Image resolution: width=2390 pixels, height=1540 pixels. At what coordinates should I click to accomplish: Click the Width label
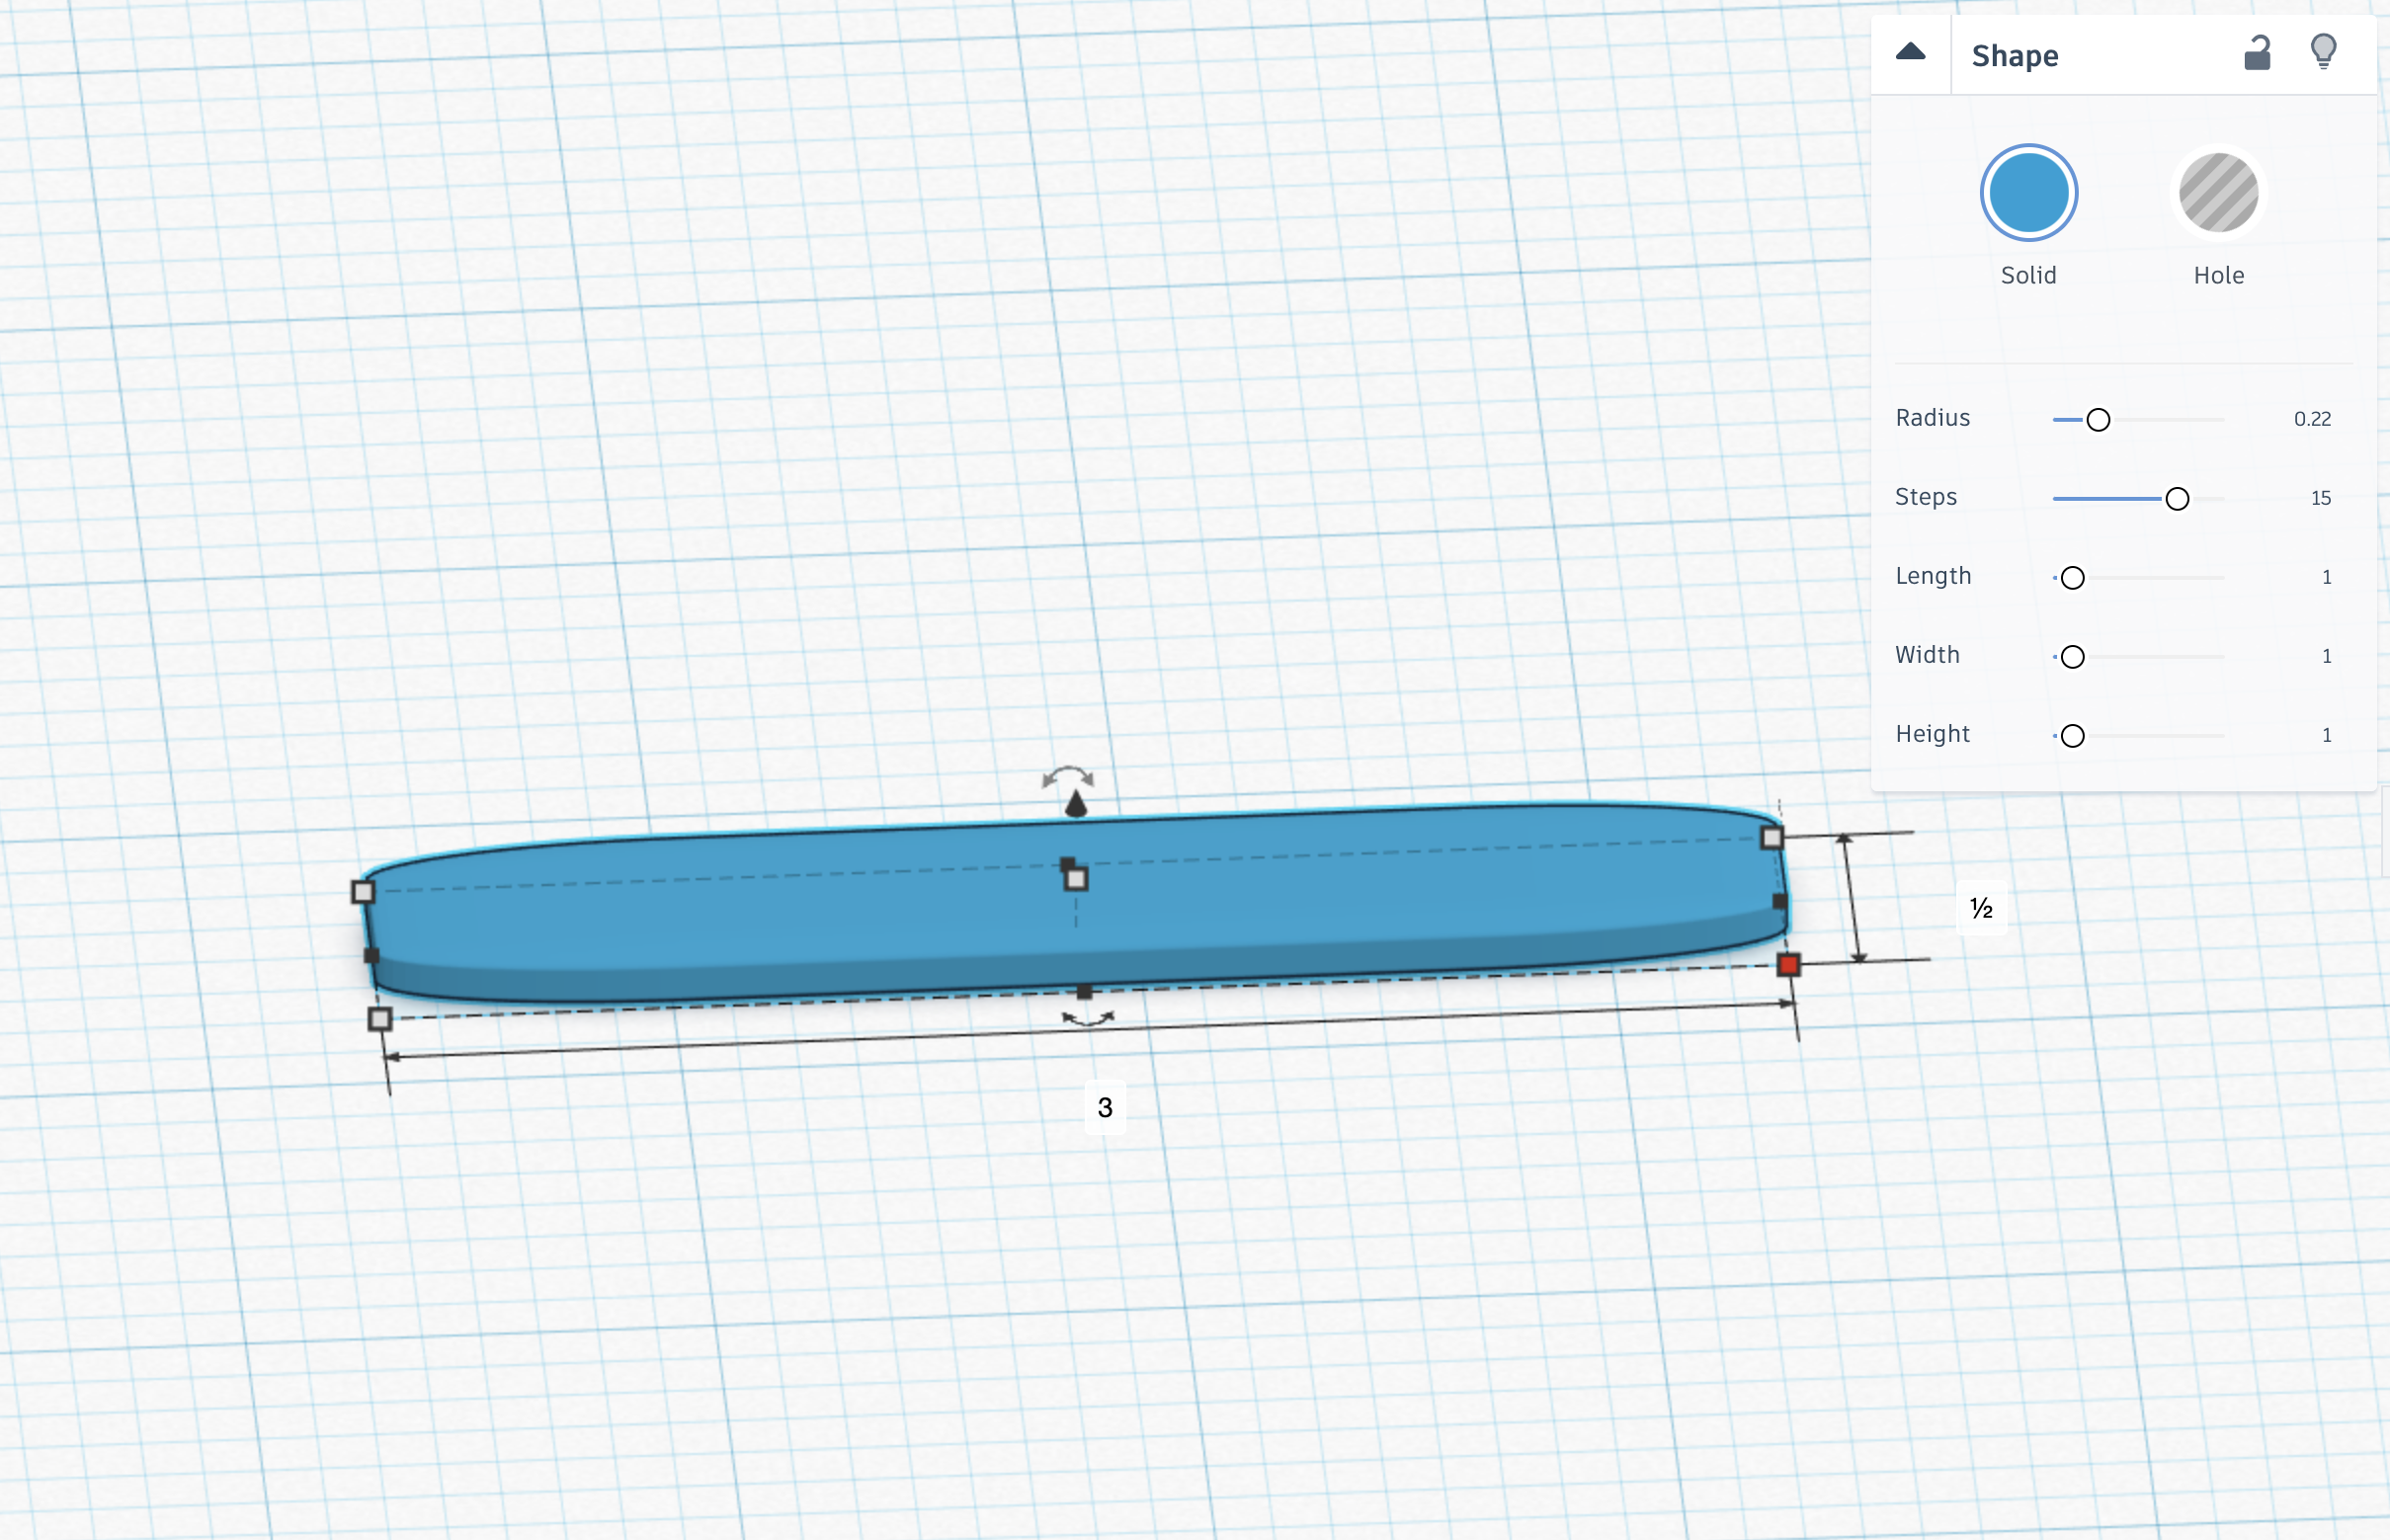point(1927,655)
